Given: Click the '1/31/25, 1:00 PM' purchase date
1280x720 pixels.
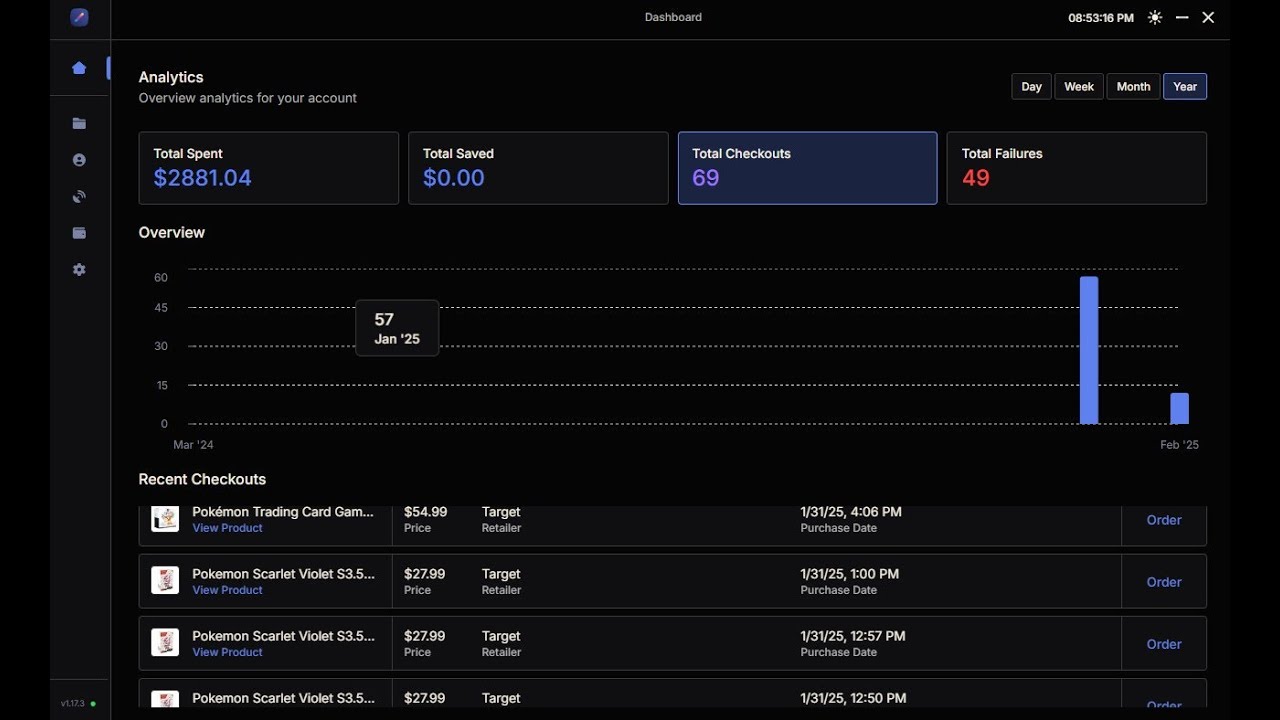Looking at the screenshot, I should (850, 574).
